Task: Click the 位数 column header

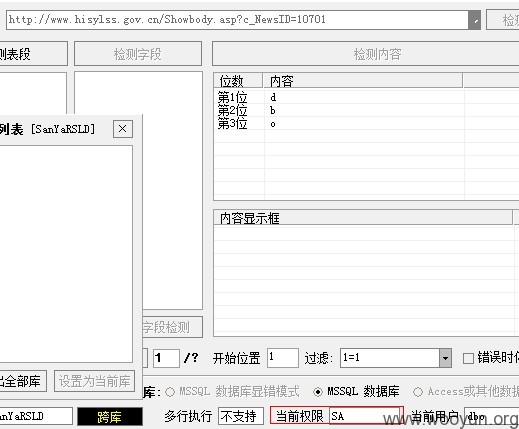Action: point(238,81)
